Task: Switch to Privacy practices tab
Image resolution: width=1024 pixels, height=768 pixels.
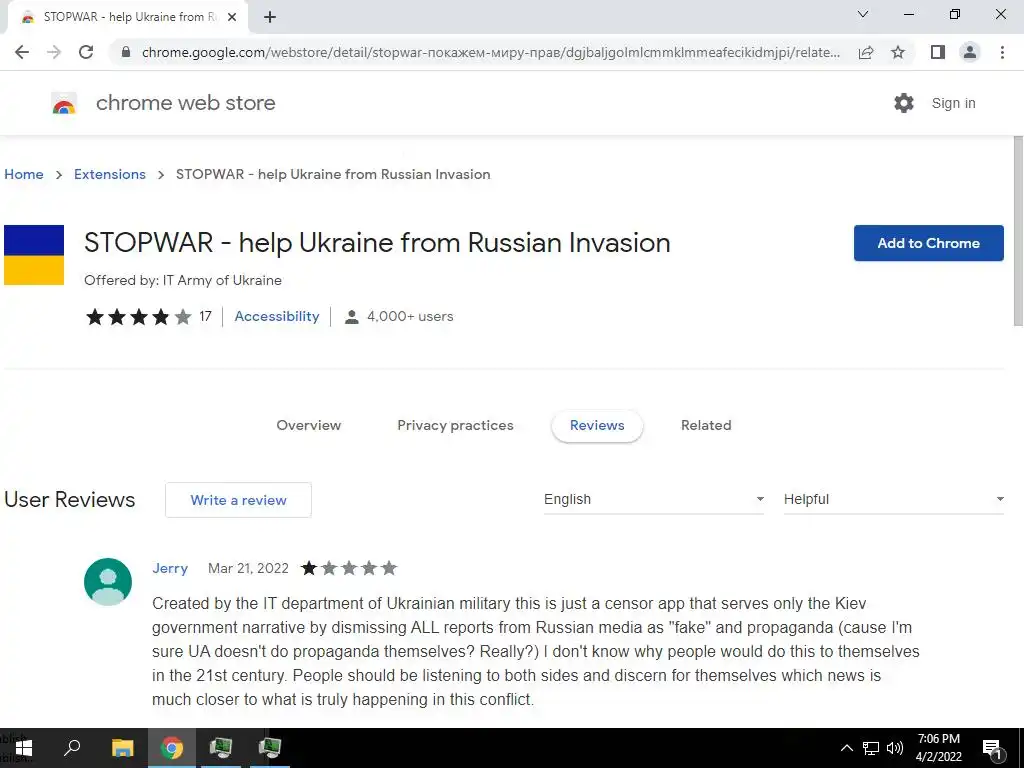Action: (455, 425)
